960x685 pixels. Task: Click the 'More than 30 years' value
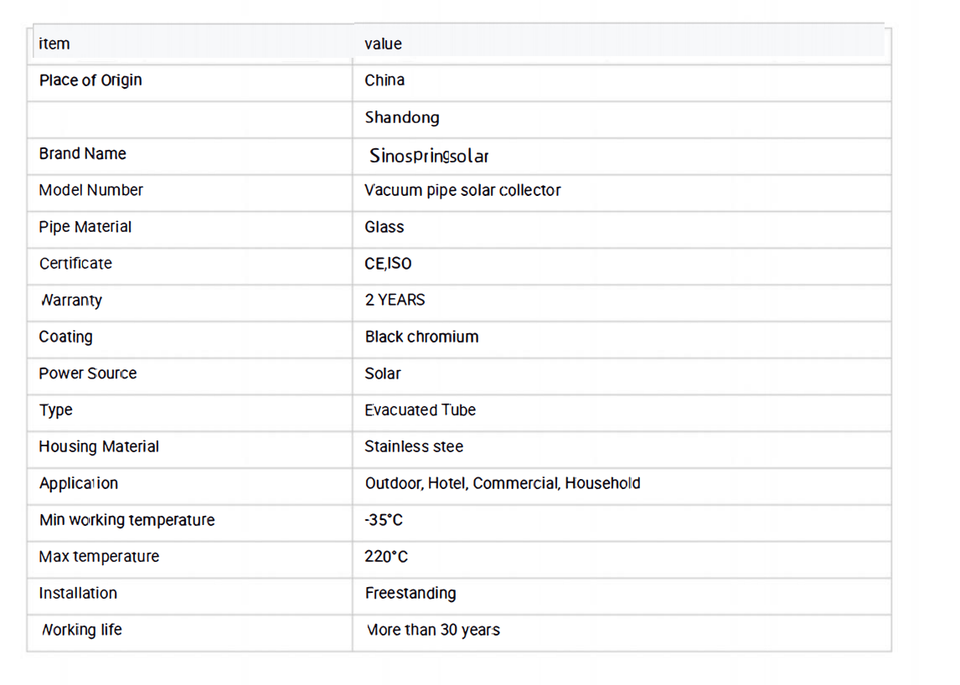(x=433, y=630)
